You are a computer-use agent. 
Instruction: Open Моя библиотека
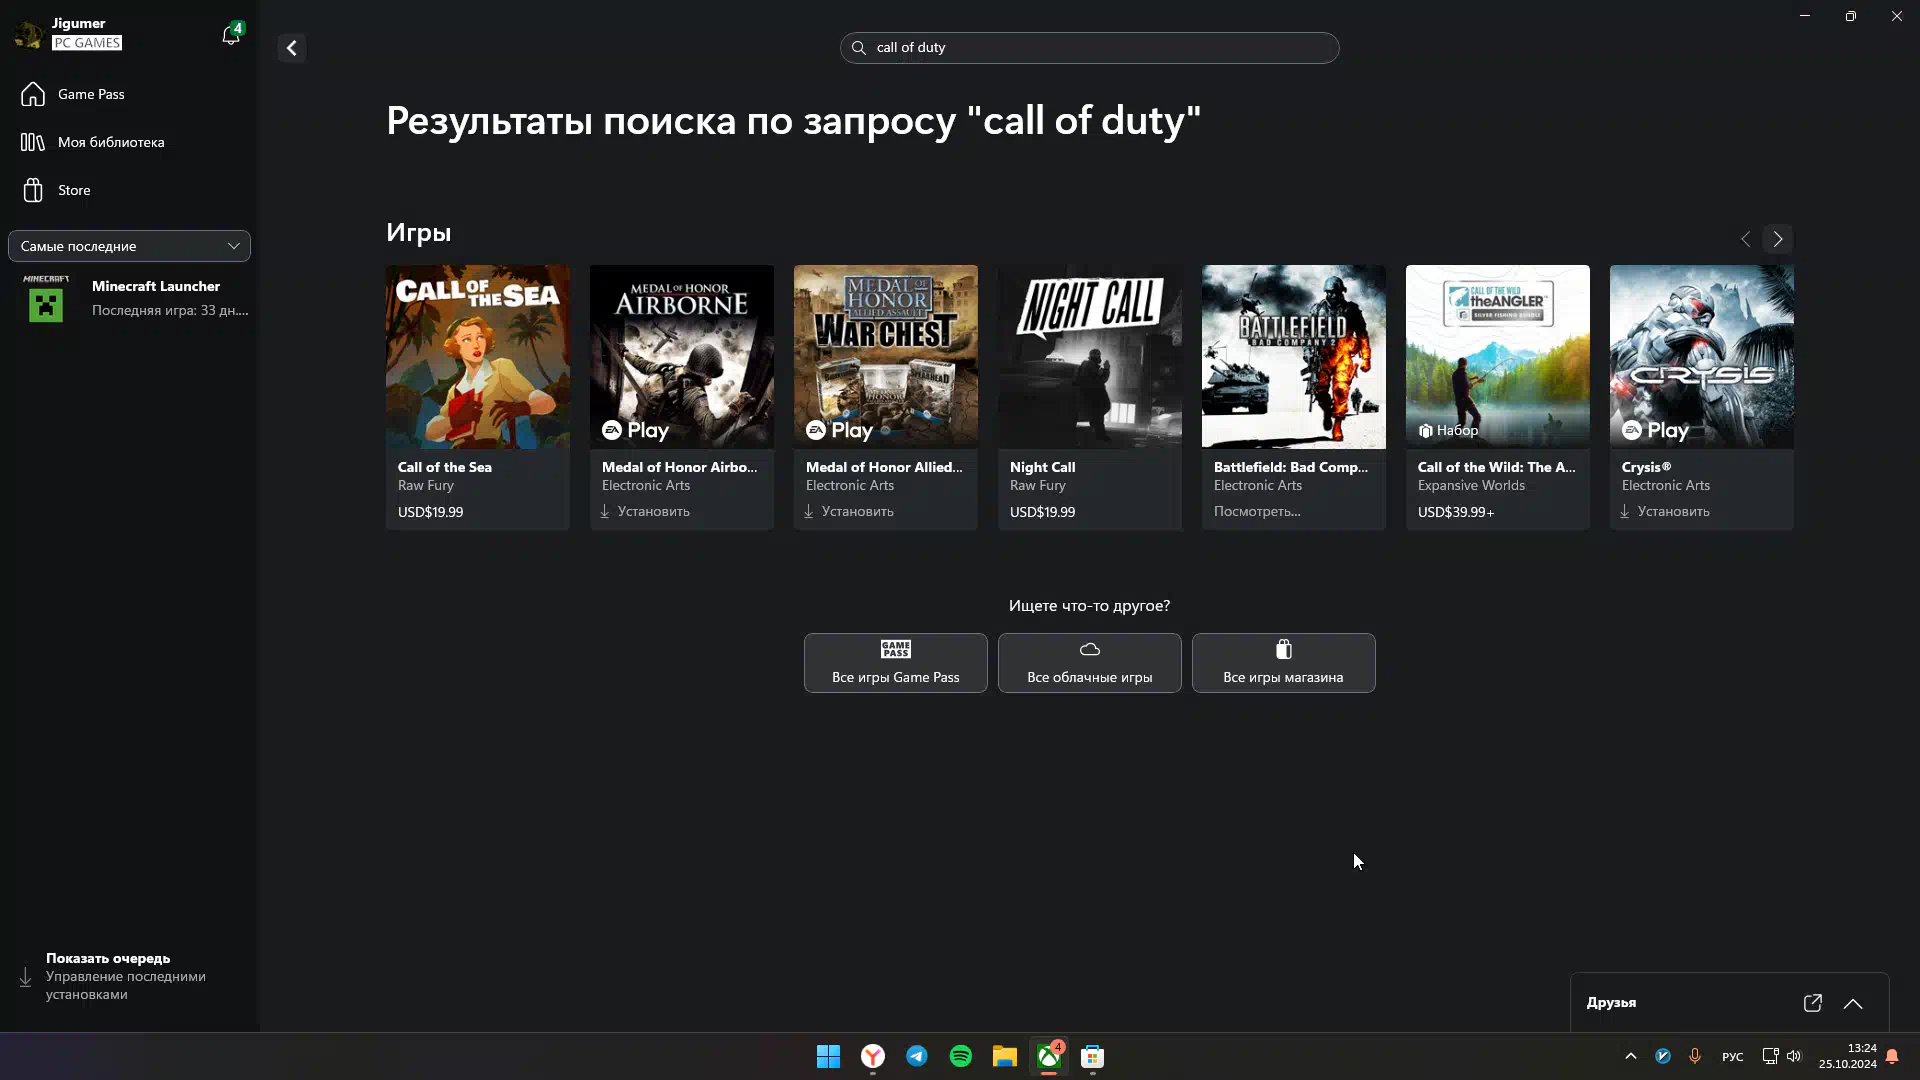[x=129, y=142]
